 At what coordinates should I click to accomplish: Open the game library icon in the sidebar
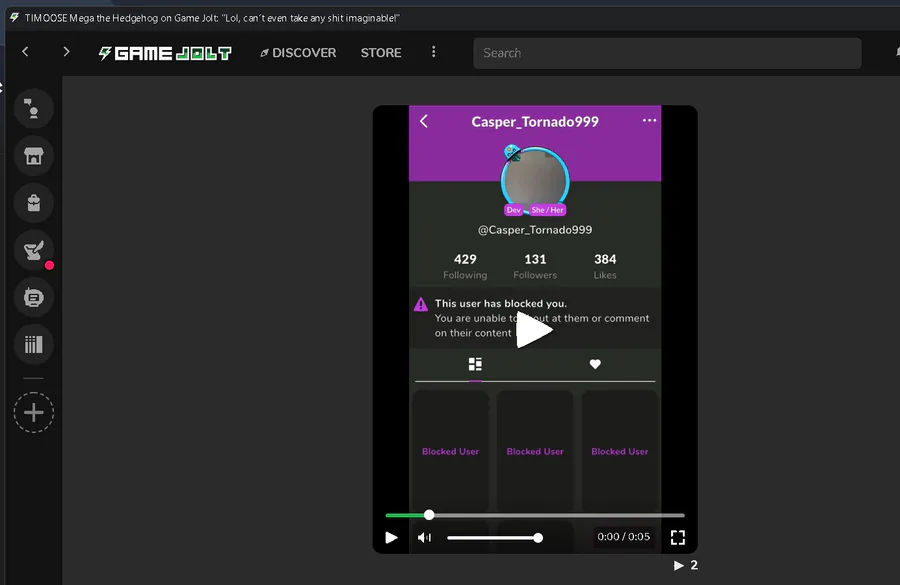(34, 344)
